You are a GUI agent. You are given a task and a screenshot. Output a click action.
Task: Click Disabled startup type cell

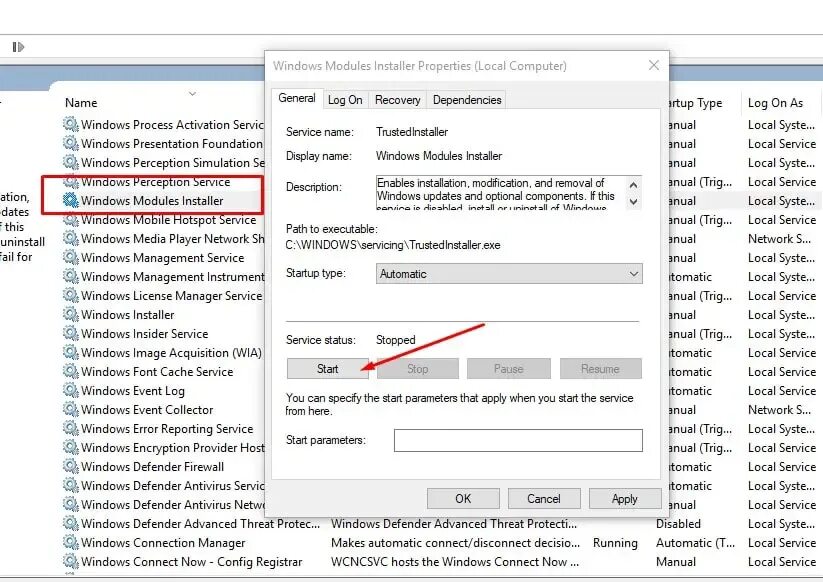[x=678, y=523]
